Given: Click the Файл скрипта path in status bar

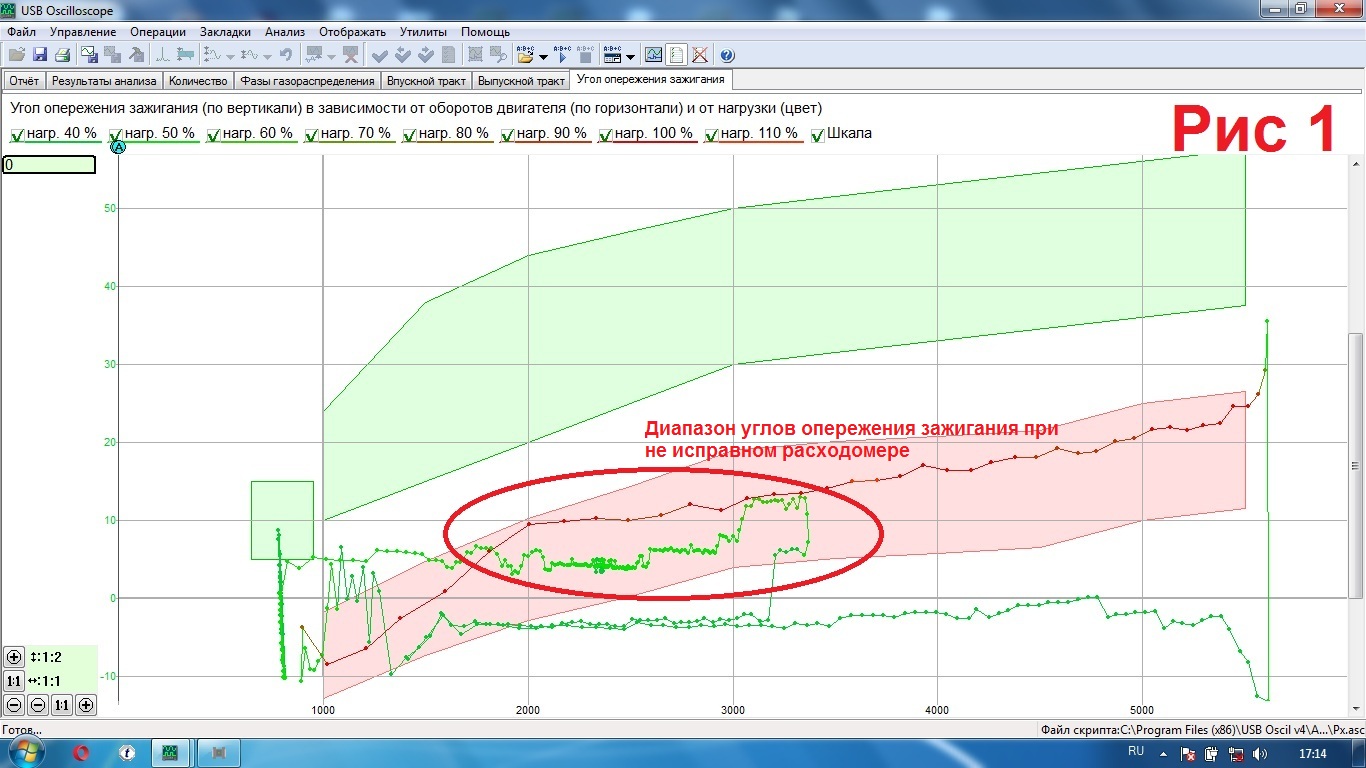Looking at the screenshot, I should pos(1202,730).
